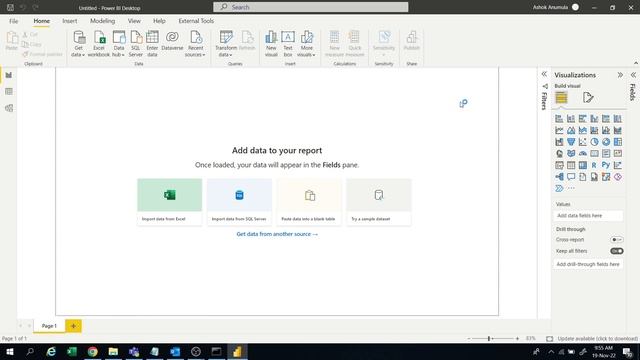Select the Clustered bar chart visual
640x360 pixels.
(x=582, y=119)
